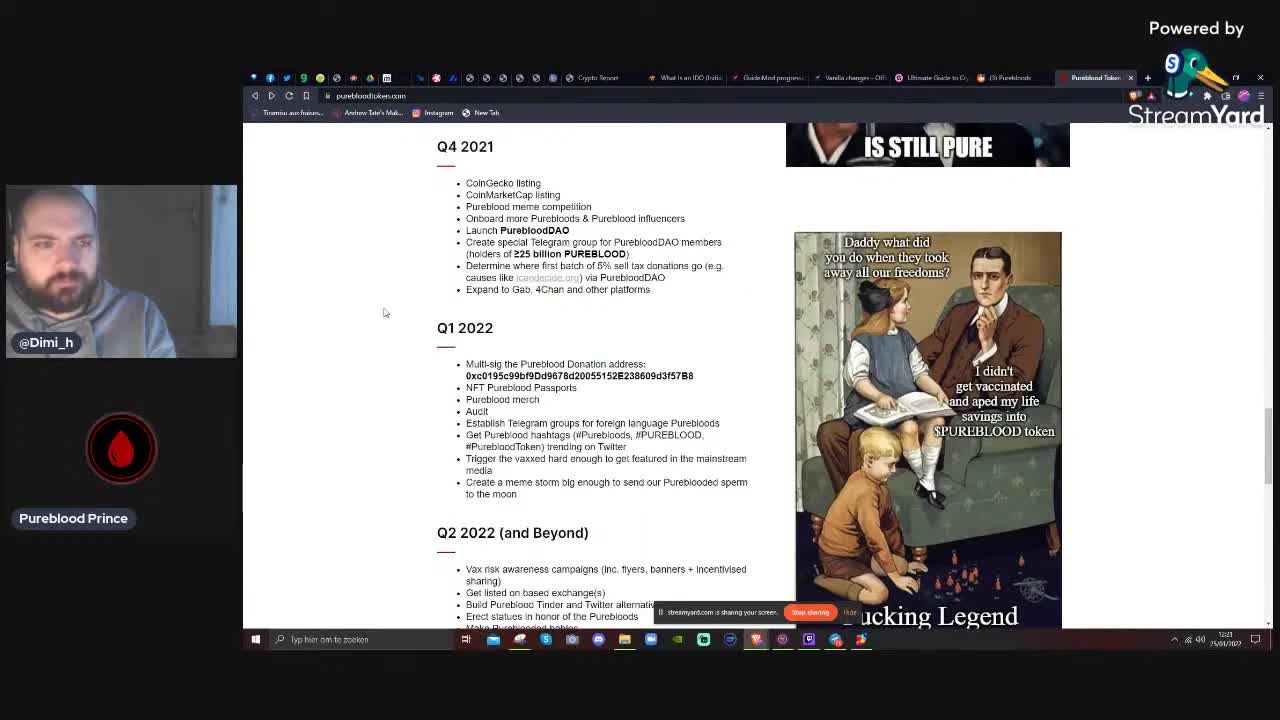Open the Twitch app on the taskbar

[809, 640]
